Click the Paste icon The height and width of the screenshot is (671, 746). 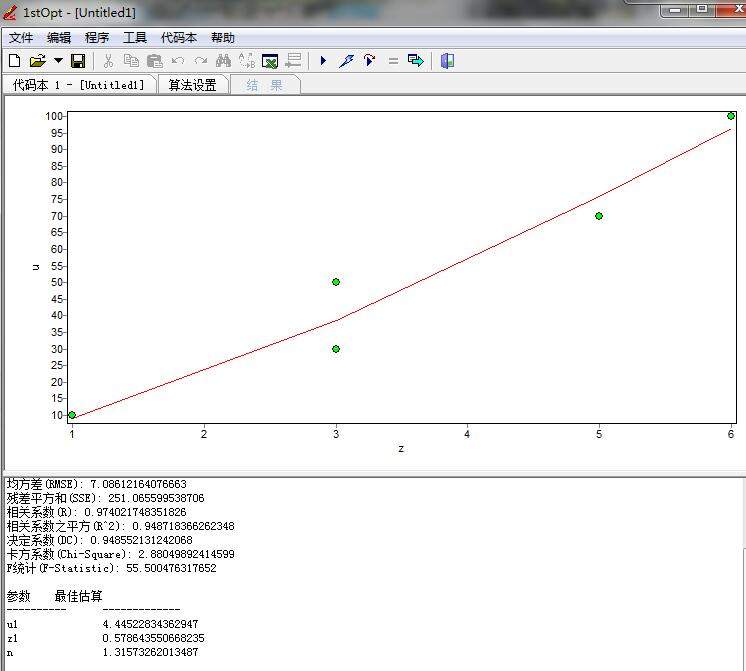(x=155, y=60)
